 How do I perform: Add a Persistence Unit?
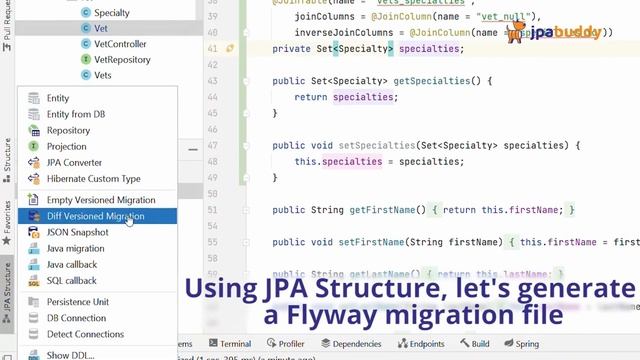98,302
